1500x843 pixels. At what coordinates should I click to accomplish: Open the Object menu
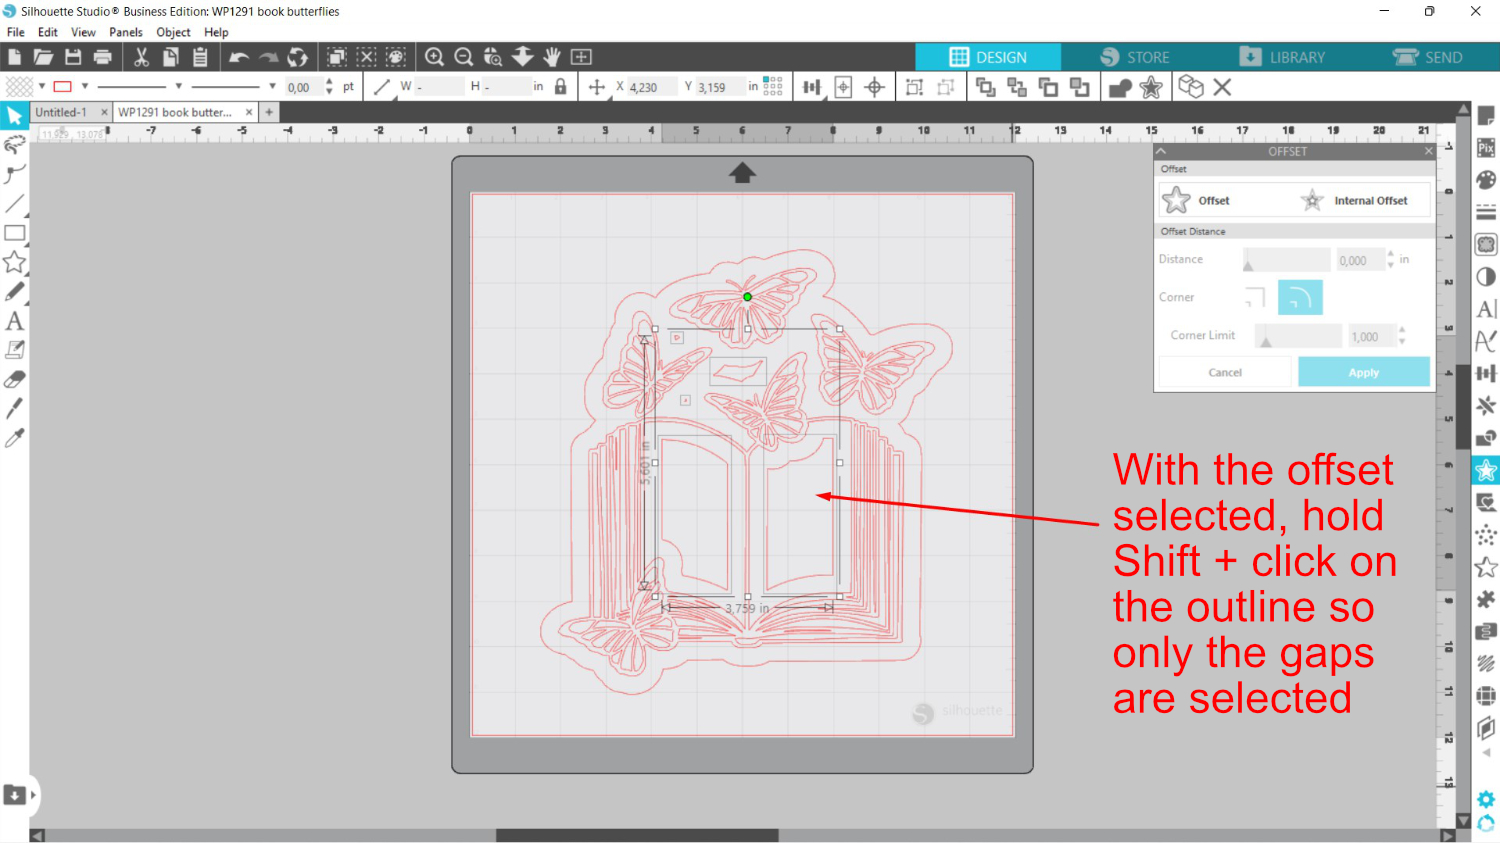point(173,32)
